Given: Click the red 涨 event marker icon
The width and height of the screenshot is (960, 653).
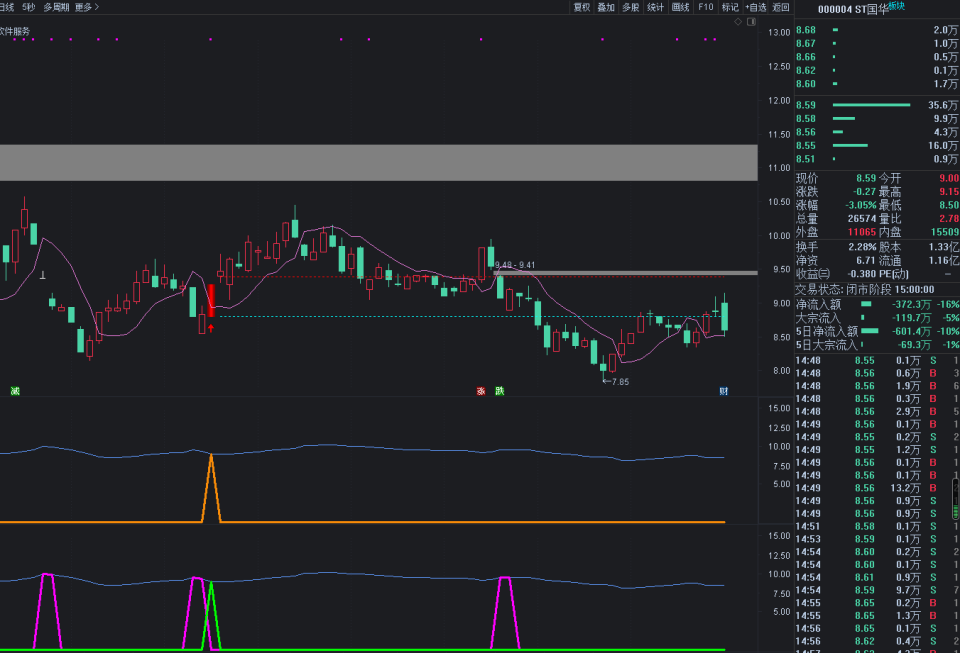Looking at the screenshot, I should pos(481,391).
